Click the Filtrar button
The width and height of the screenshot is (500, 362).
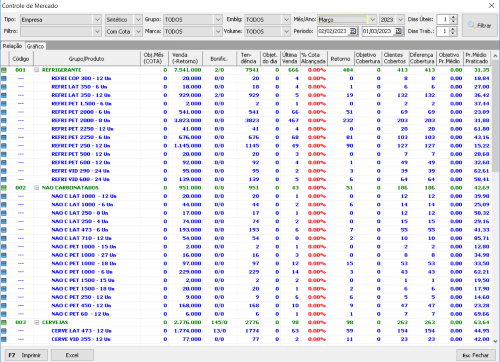point(479,25)
